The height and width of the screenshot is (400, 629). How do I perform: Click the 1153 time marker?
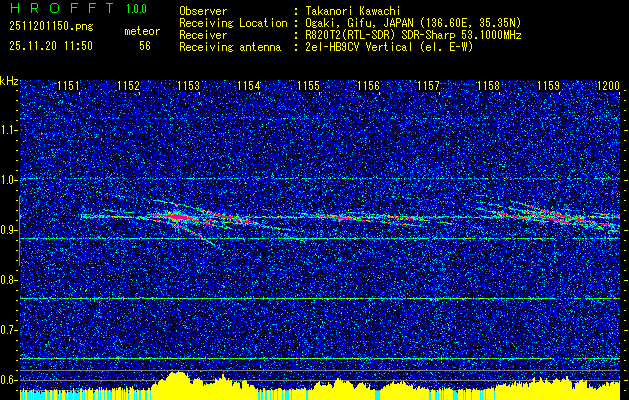pos(189,85)
